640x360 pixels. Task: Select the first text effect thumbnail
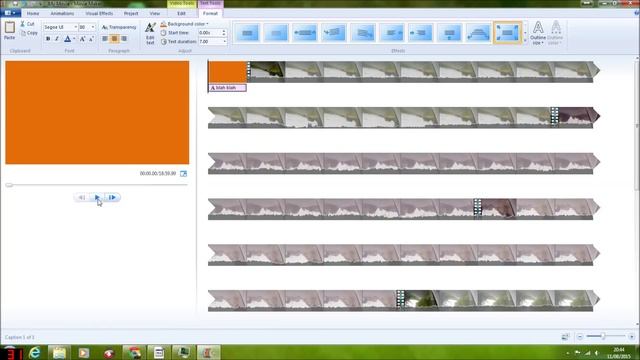247,33
